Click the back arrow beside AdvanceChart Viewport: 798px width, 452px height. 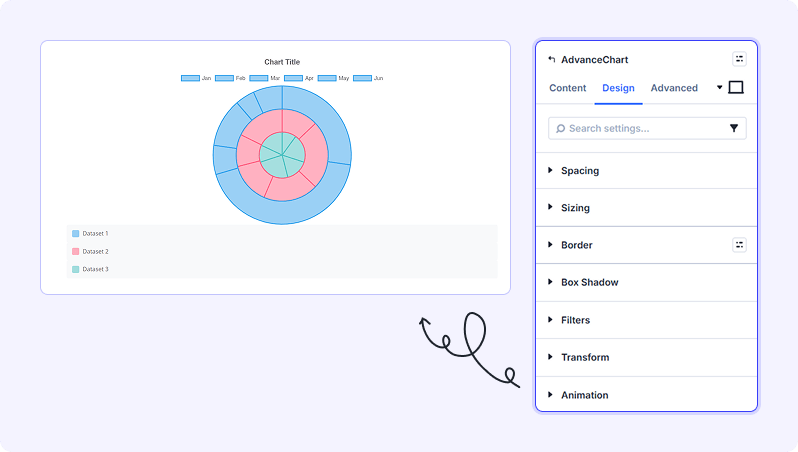point(551,60)
